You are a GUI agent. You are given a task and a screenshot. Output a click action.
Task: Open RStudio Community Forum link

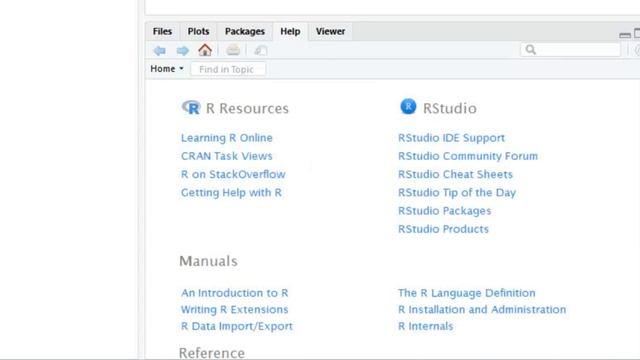[468, 156]
